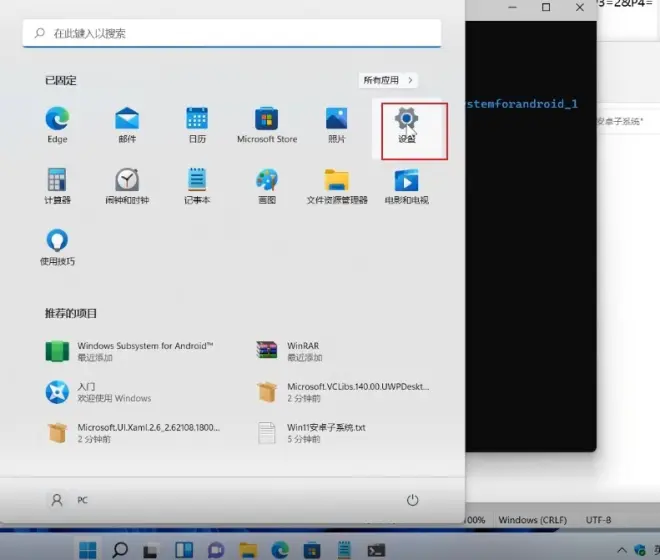Launch the 画图 Paint app
660x560 pixels.
coord(267,186)
